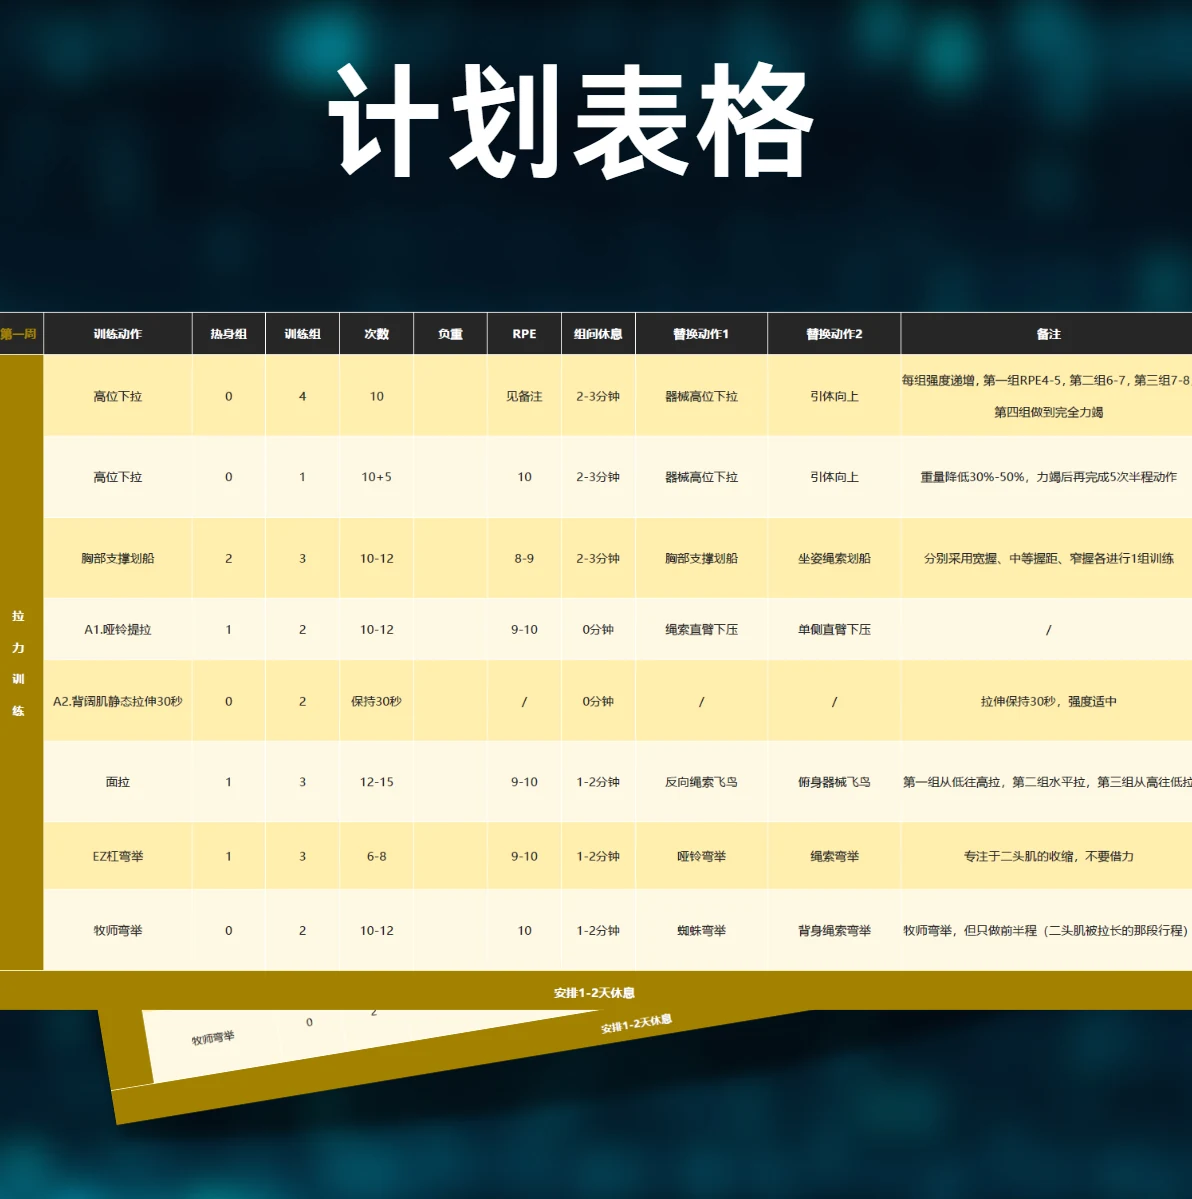Select the 单侧直臂下压 cell

click(x=834, y=629)
